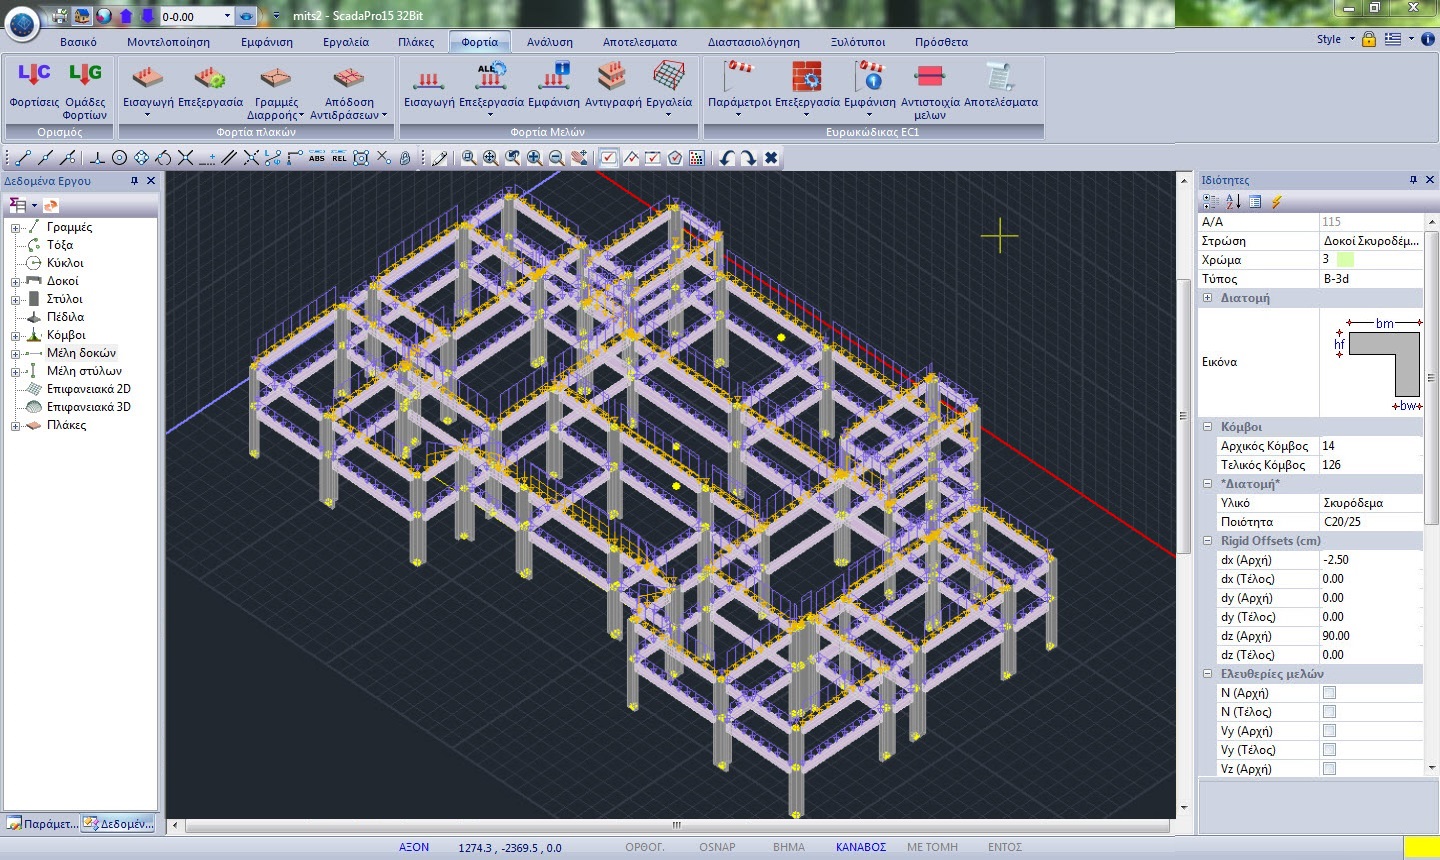Expand the Διατομή property section
Screen dimensions: 1440x860
click(1208, 298)
